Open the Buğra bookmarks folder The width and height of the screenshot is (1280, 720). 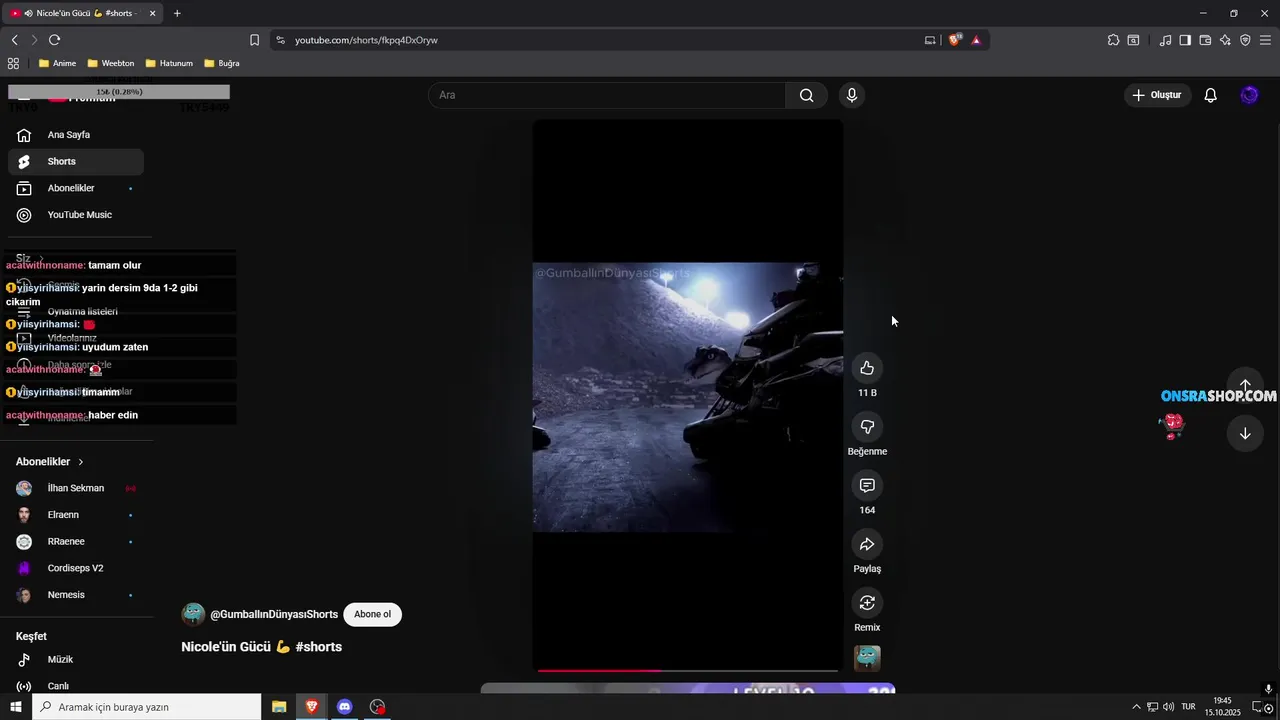tap(222, 63)
